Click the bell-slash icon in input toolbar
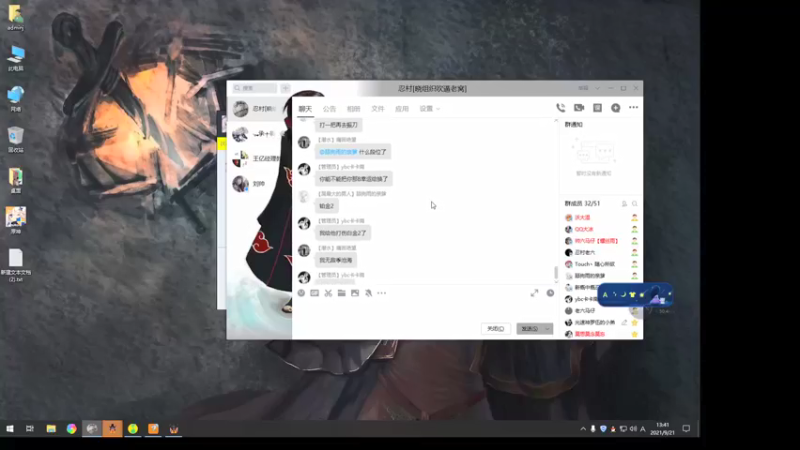 (368, 293)
